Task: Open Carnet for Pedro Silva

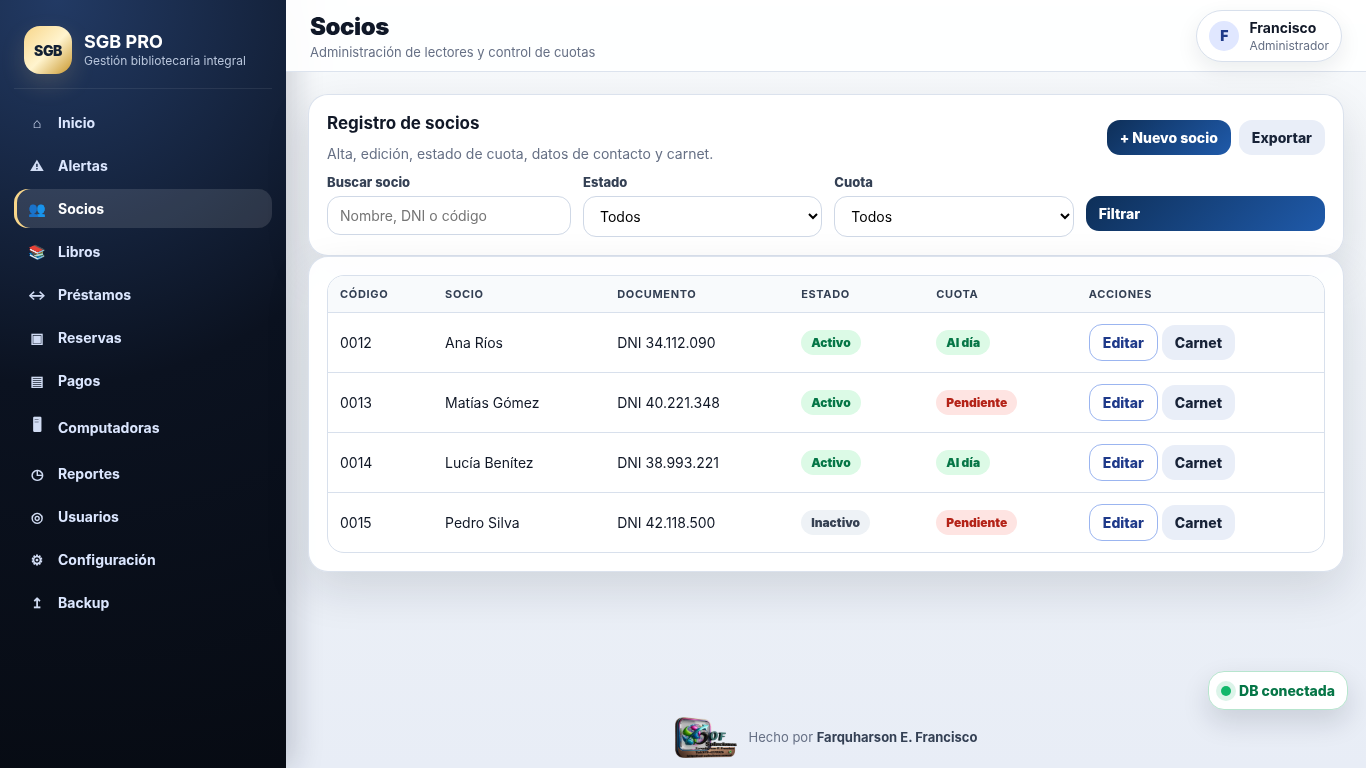Action: pos(1198,523)
